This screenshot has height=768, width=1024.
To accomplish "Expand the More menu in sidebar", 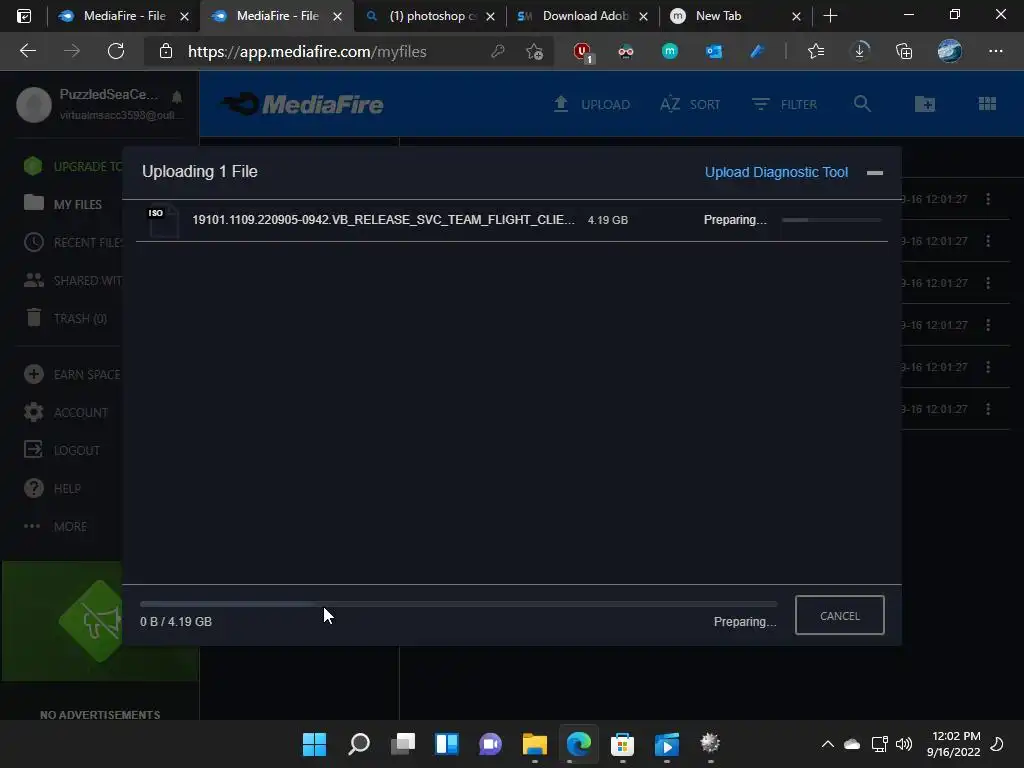I will [x=56, y=526].
